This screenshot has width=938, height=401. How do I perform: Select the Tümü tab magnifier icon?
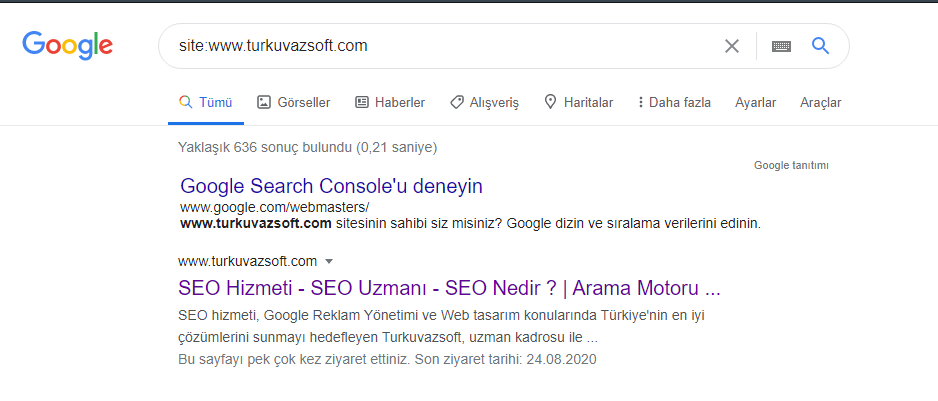(185, 102)
